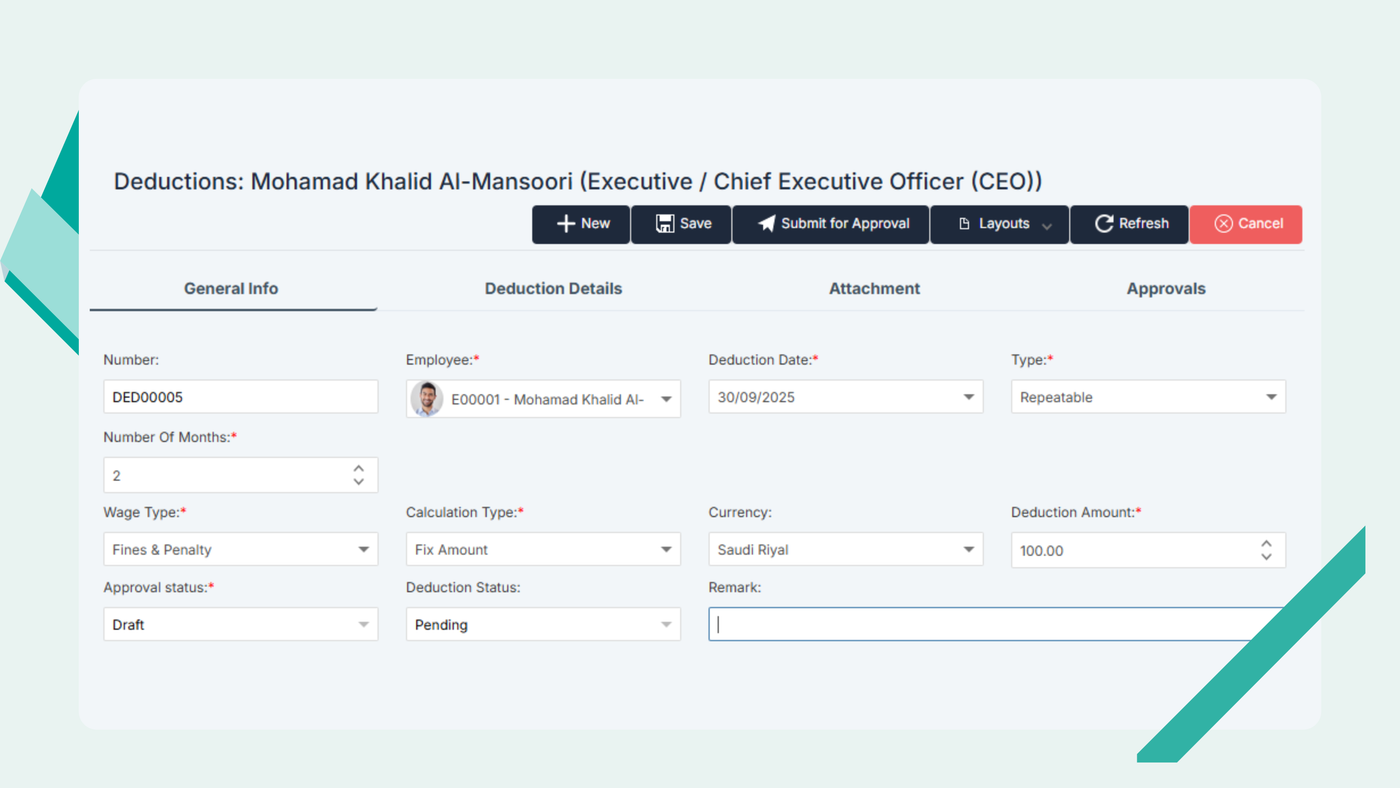The width and height of the screenshot is (1400, 788).
Task: Go to the Approvals tab
Action: [1166, 288]
